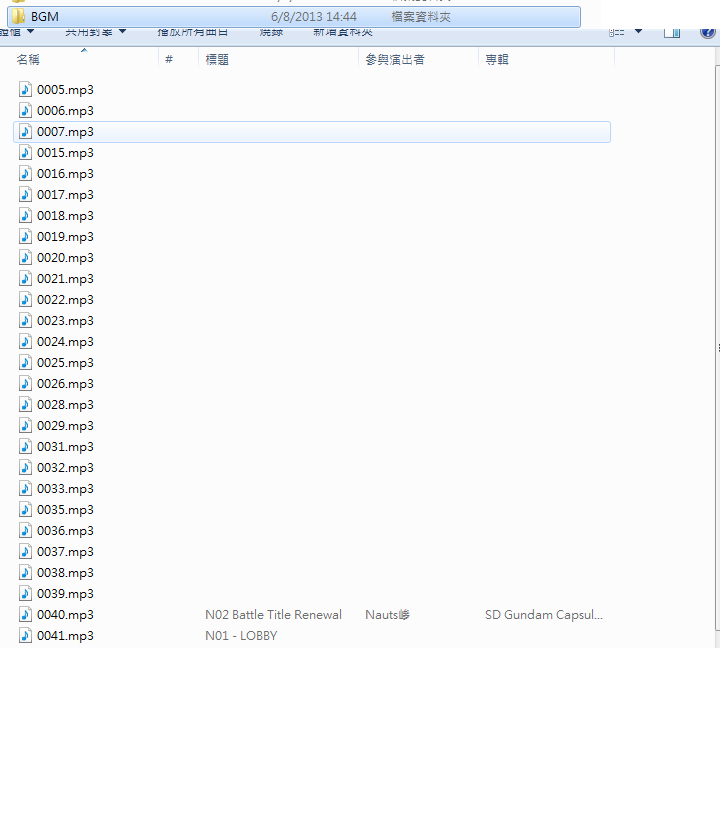
Task: Click the title N01 - LOBBY
Action: coord(241,636)
